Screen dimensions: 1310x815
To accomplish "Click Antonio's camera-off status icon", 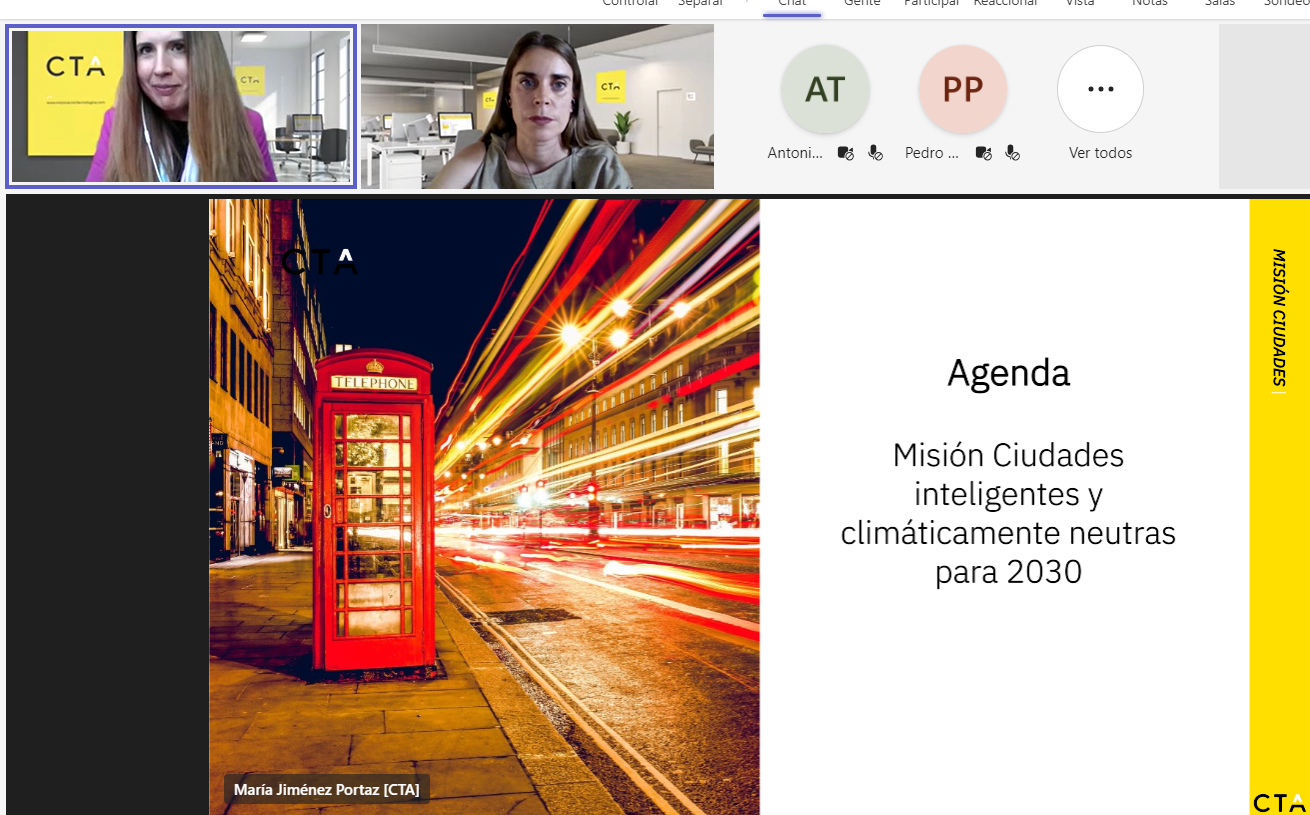I will point(845,153).
